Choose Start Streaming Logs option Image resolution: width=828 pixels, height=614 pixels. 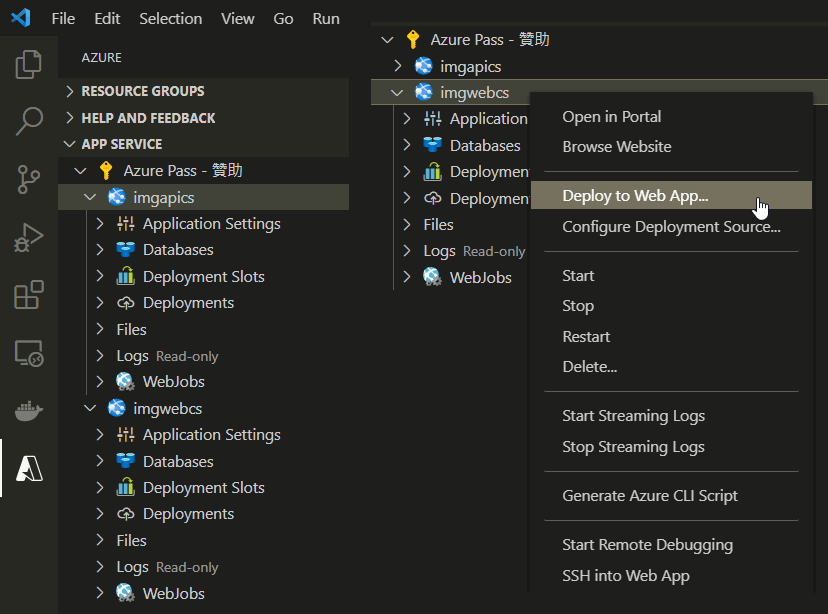[x=633, y=416]
